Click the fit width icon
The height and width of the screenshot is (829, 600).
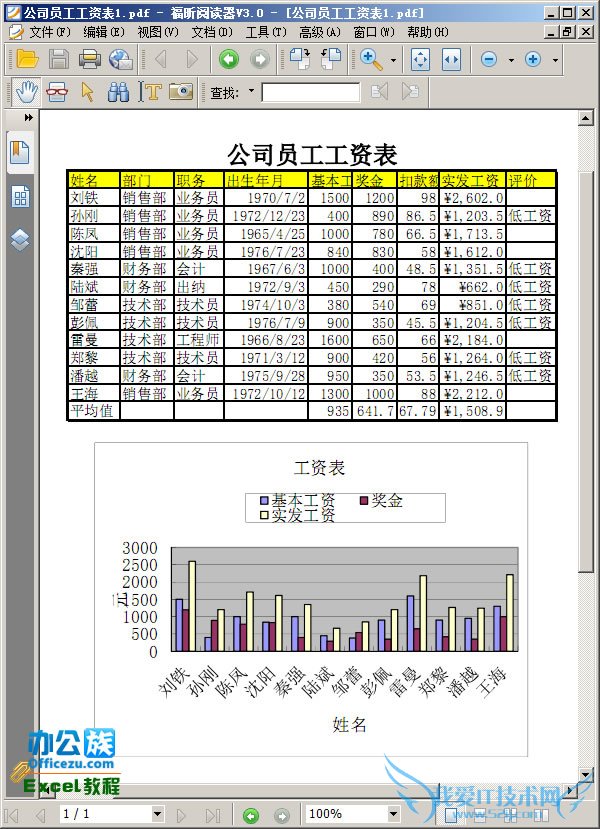click(451, 59)
